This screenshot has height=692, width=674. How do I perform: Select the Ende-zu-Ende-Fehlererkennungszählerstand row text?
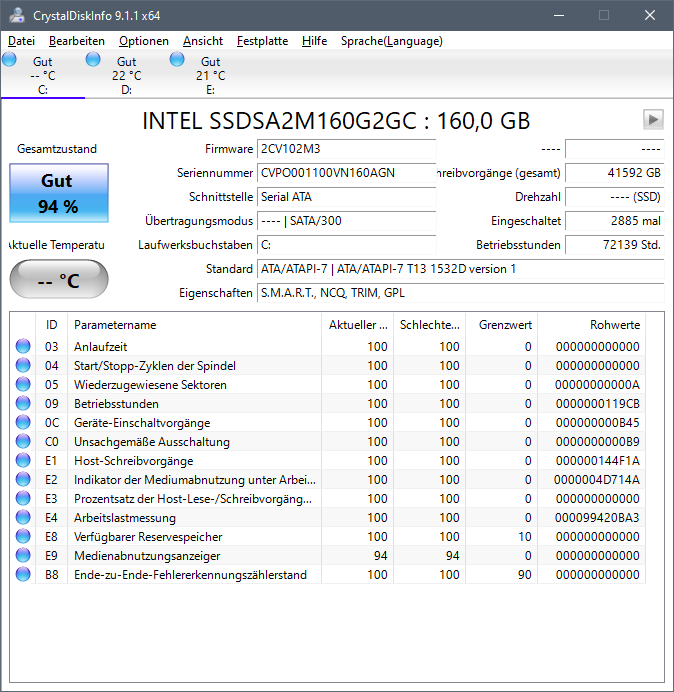(x=190, y=575)
